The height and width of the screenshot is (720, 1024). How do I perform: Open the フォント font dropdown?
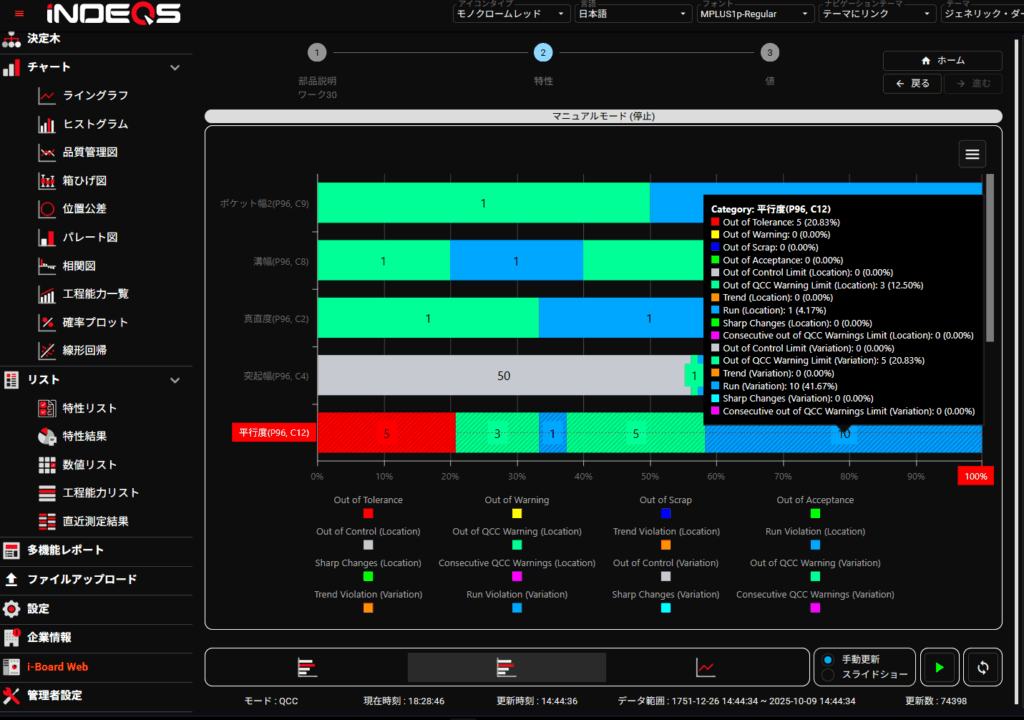coord(754,14)
